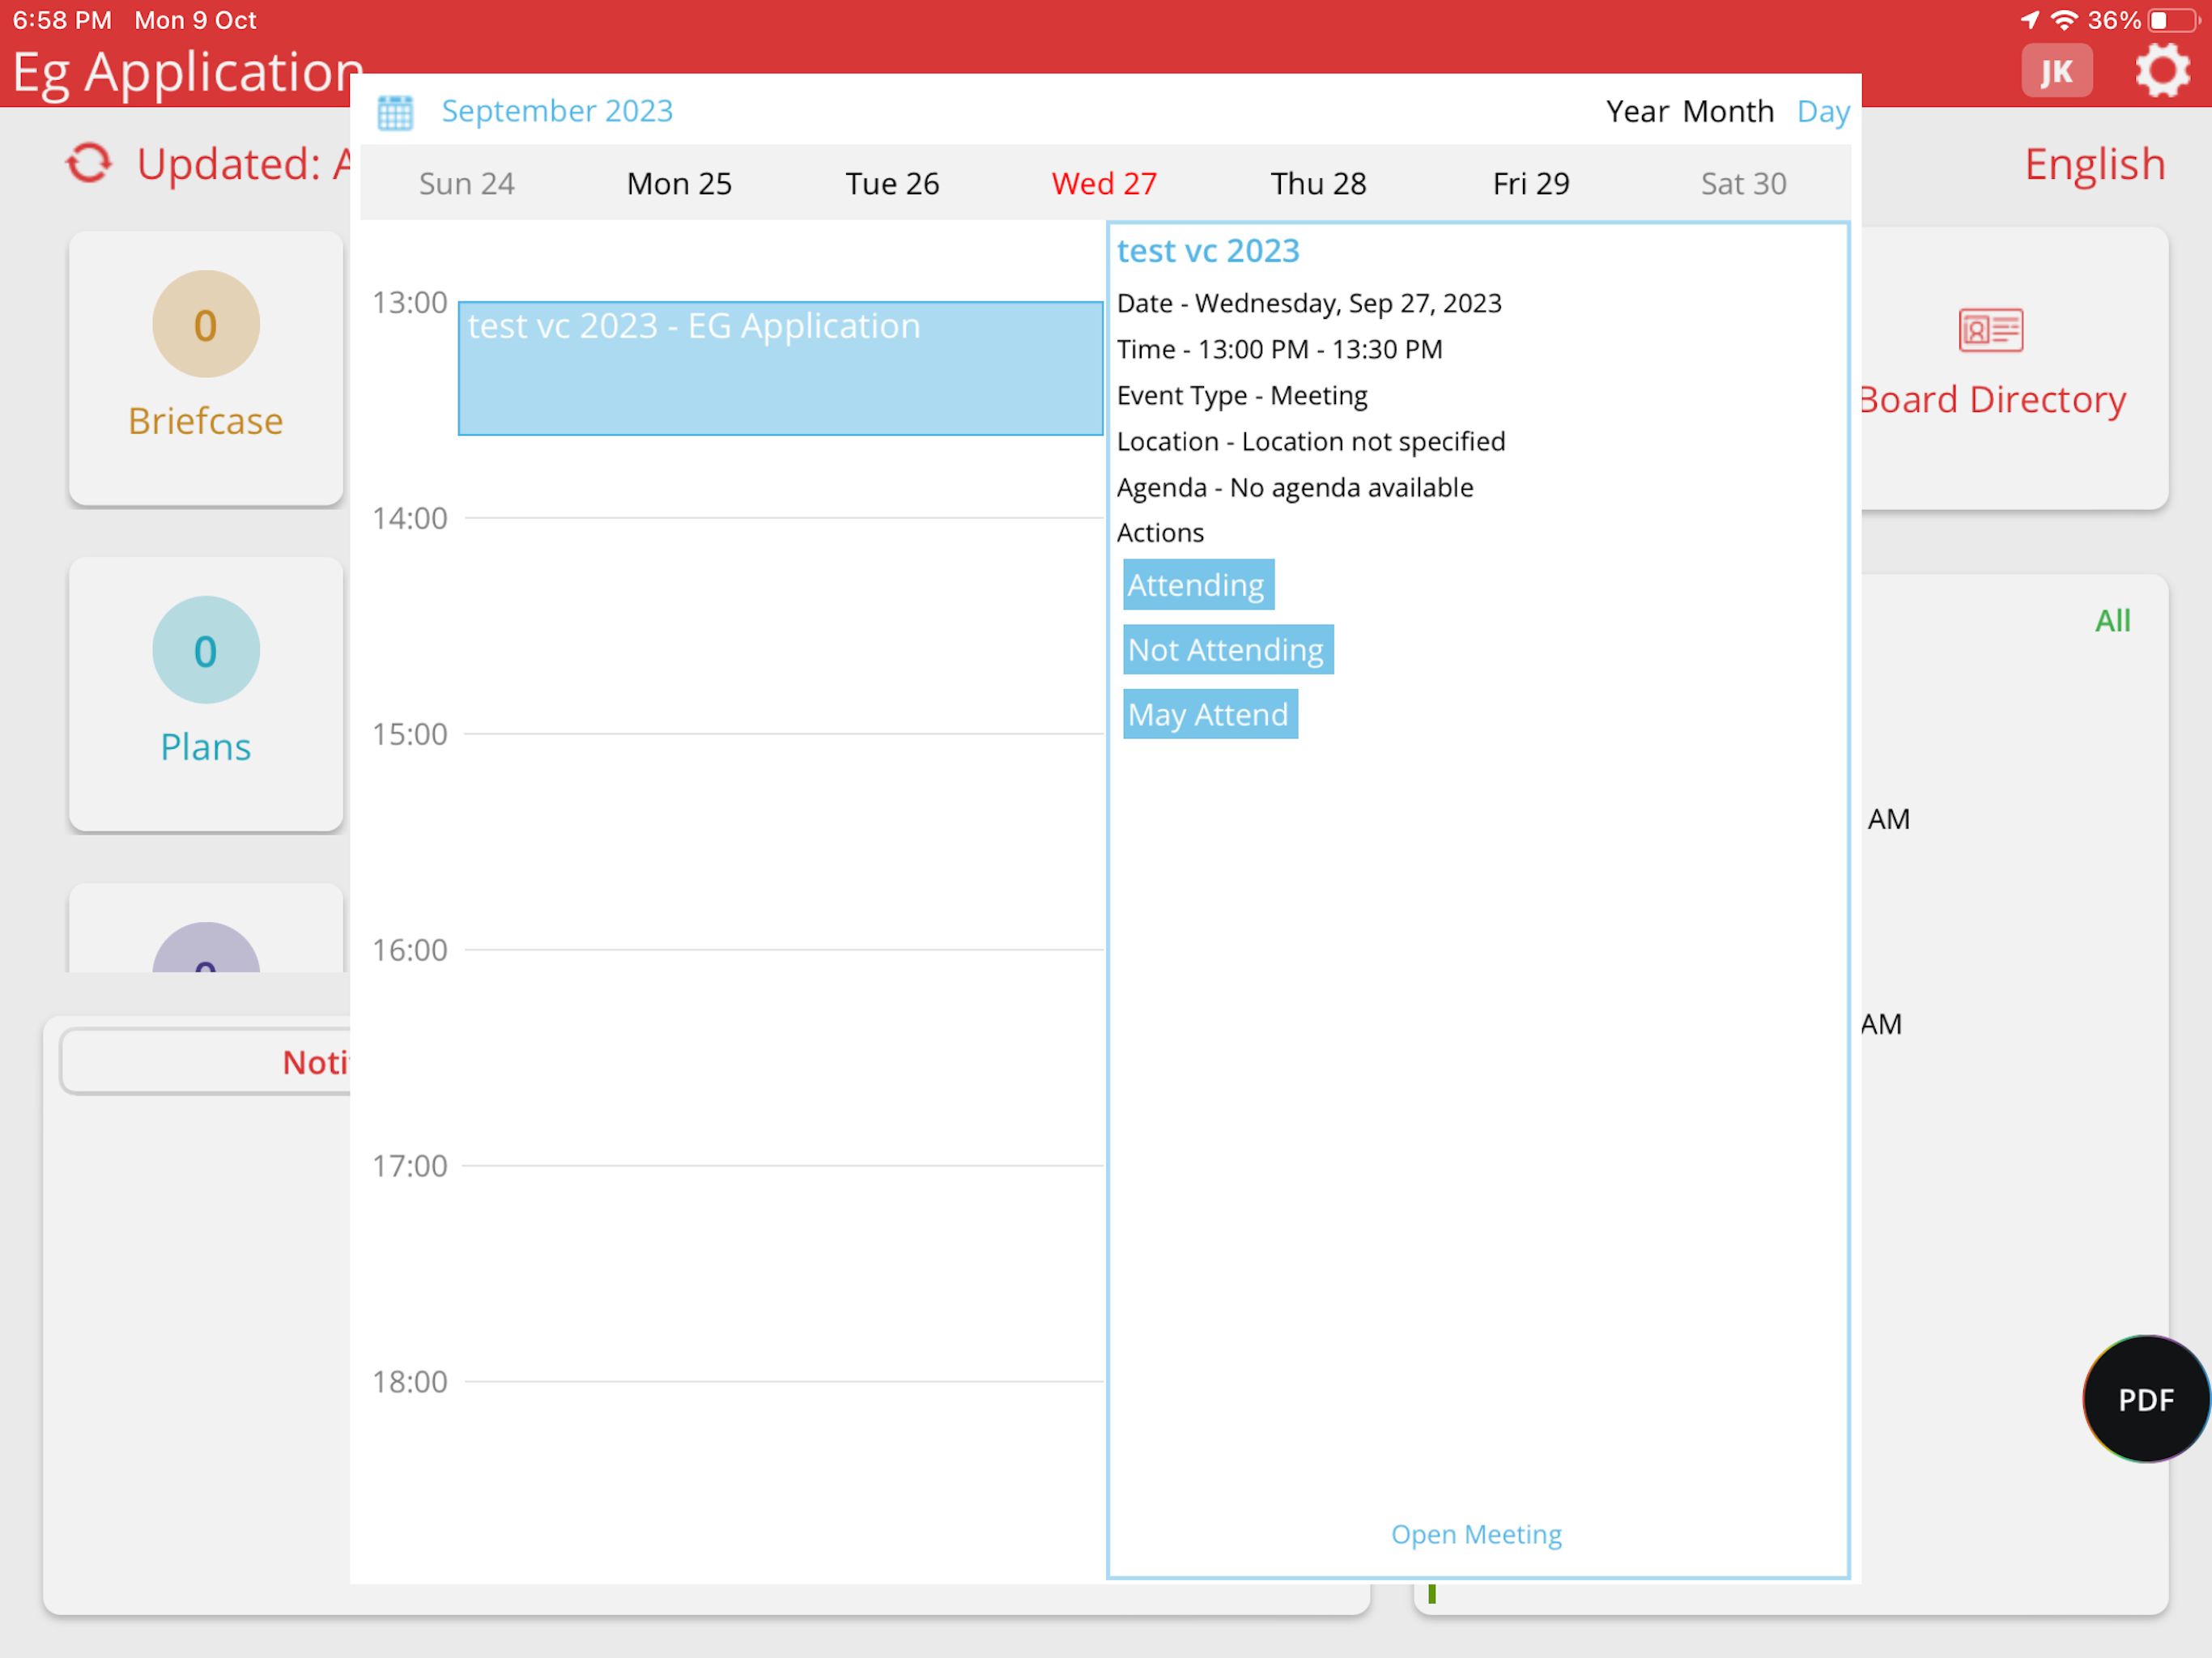Mark yourself as Attending
Image resolution: width=2212 pixels, height=1658 pixels.
[1198, 584]
